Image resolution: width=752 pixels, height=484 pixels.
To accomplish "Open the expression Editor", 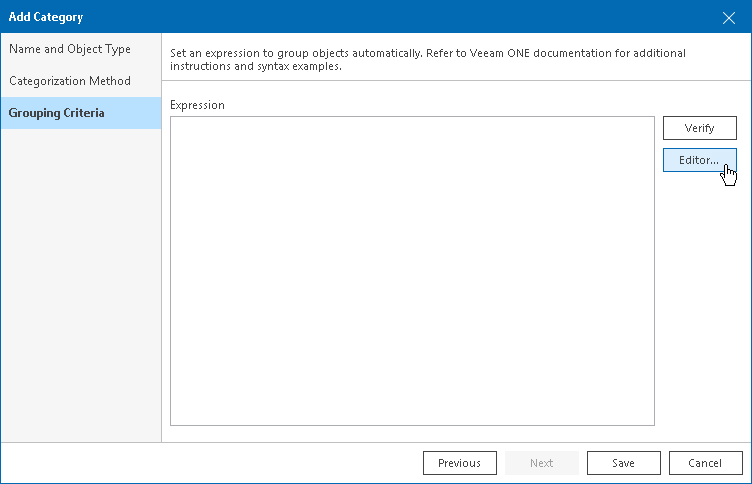I will tap(700, 160).
